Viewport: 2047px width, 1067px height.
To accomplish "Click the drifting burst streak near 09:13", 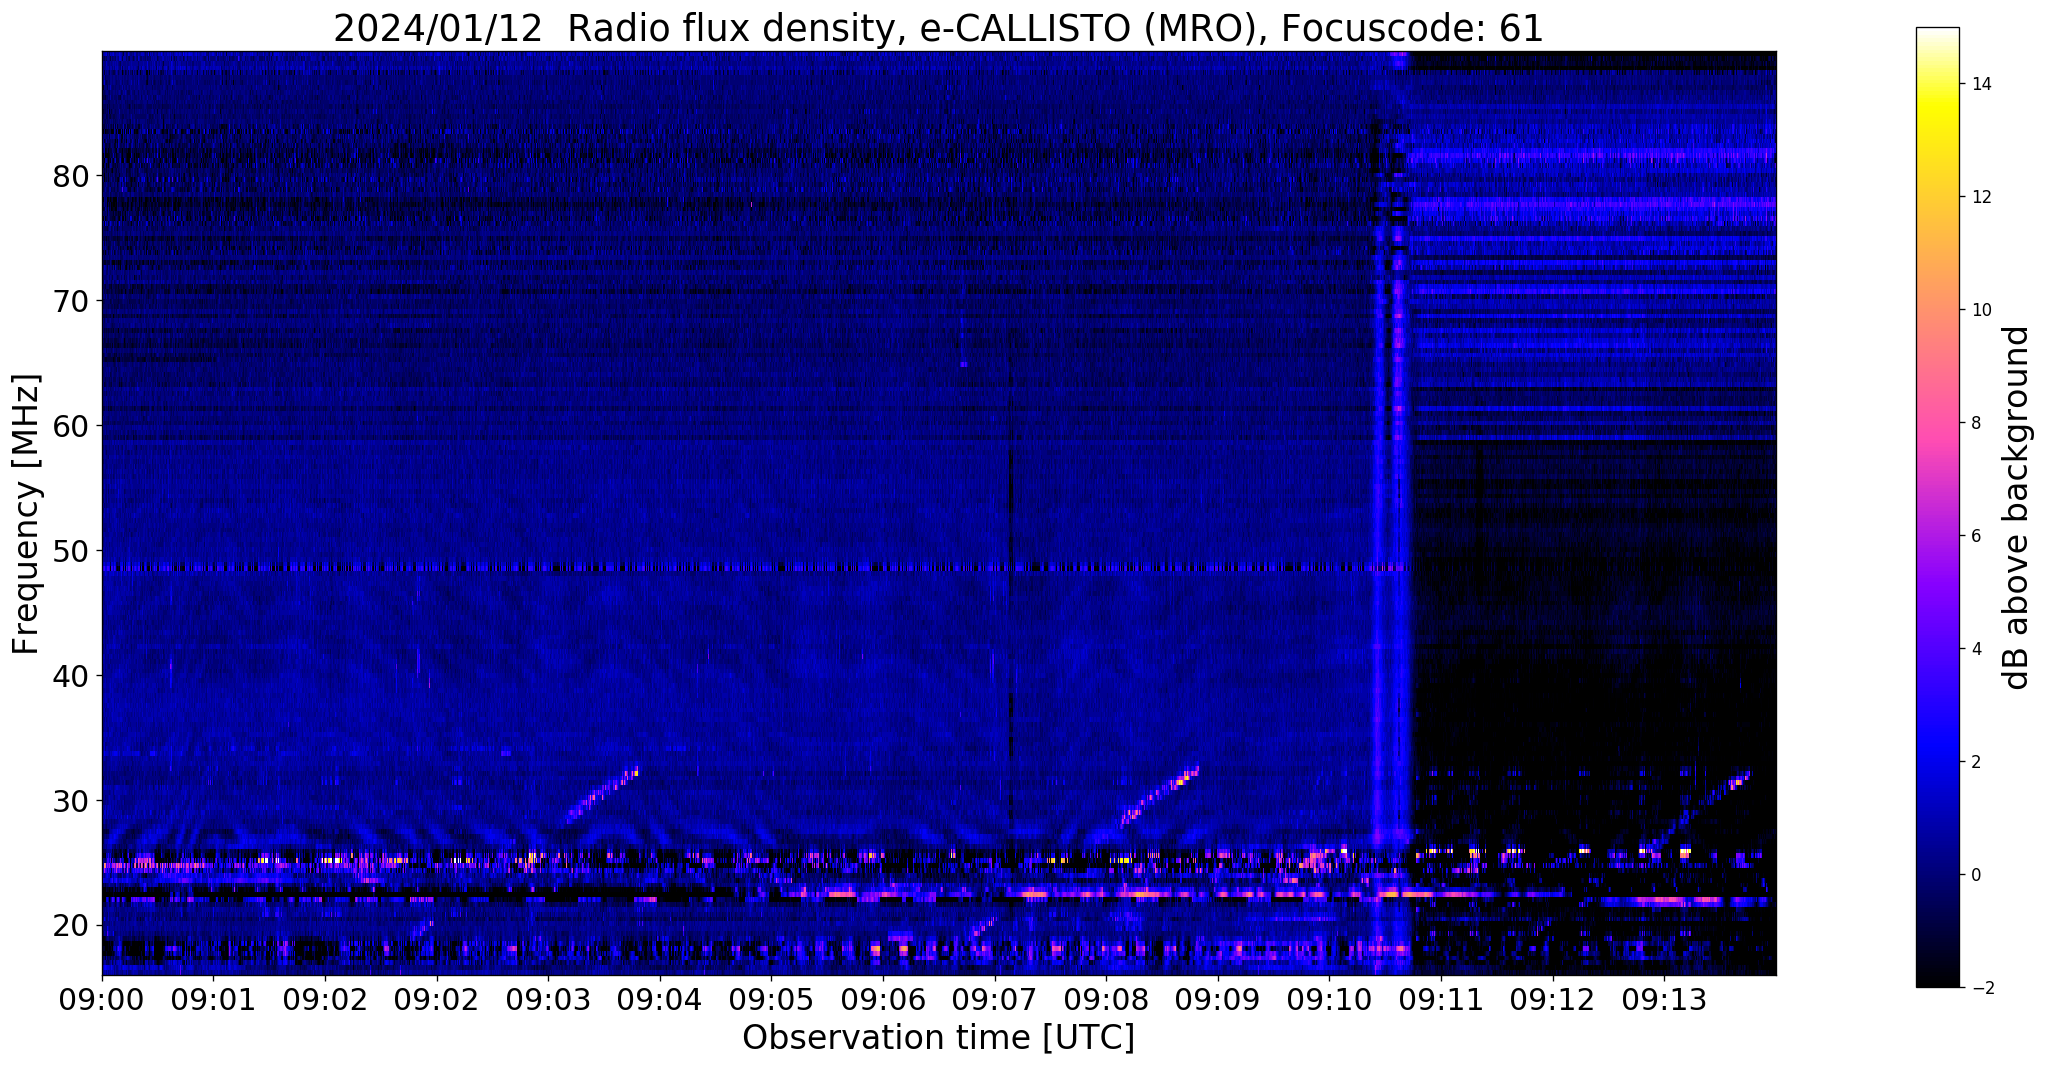I will [1702, 808].
